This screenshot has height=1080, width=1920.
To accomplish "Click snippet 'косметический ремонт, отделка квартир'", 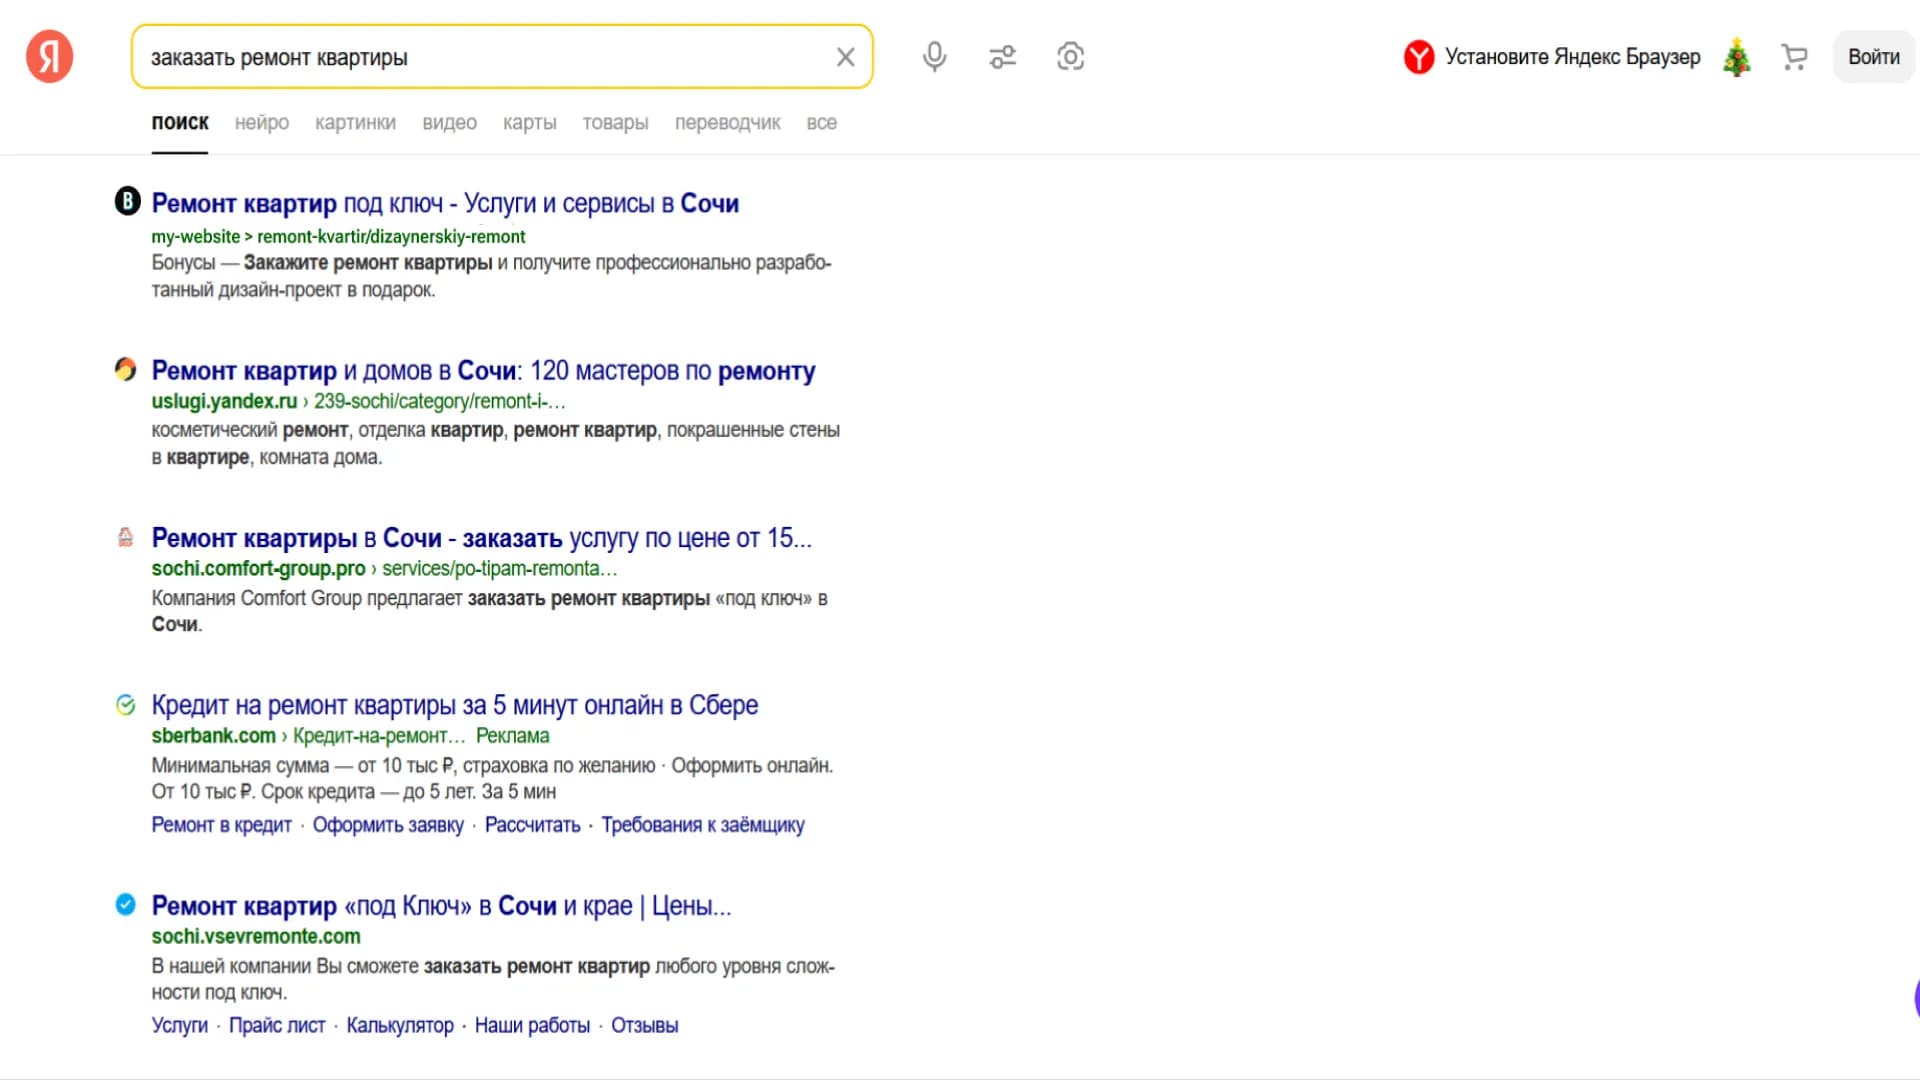I will pyautogui.click(x=328, y=430).
